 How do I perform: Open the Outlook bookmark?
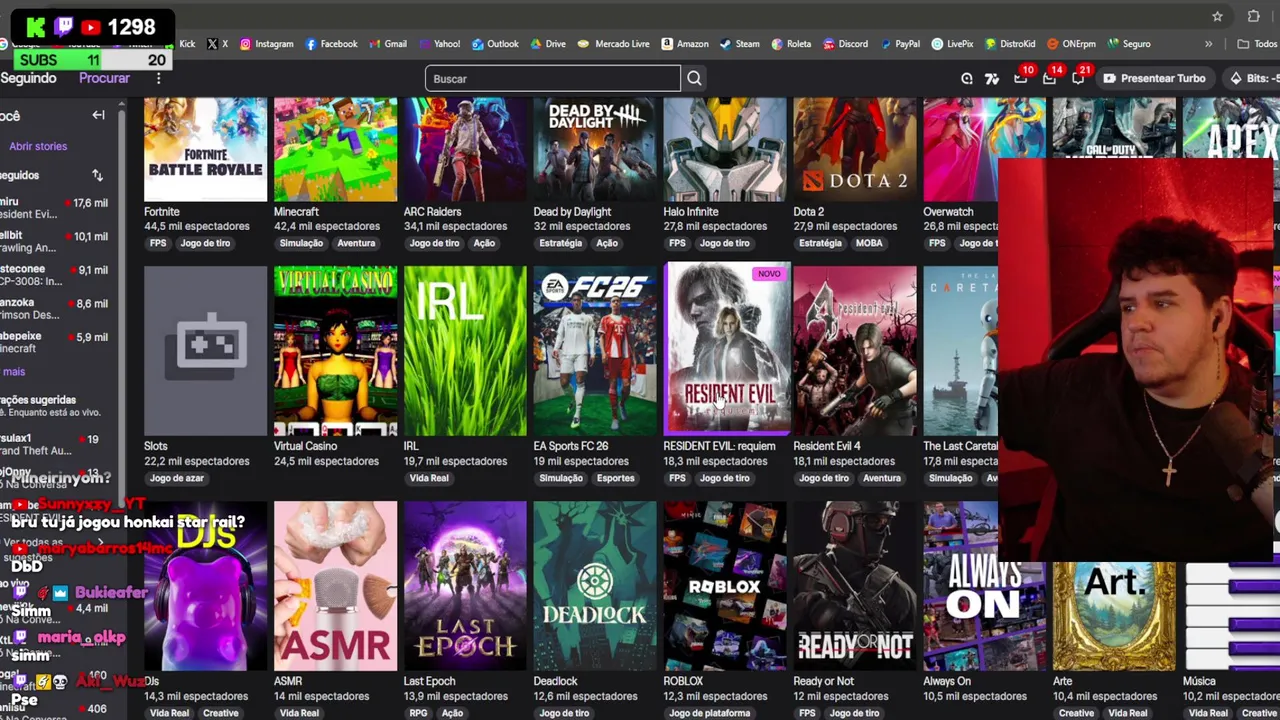pos(495,44)
